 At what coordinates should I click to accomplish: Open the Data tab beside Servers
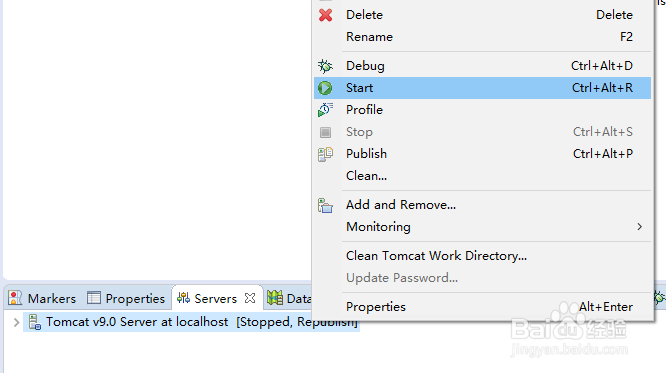click(289, 298)
